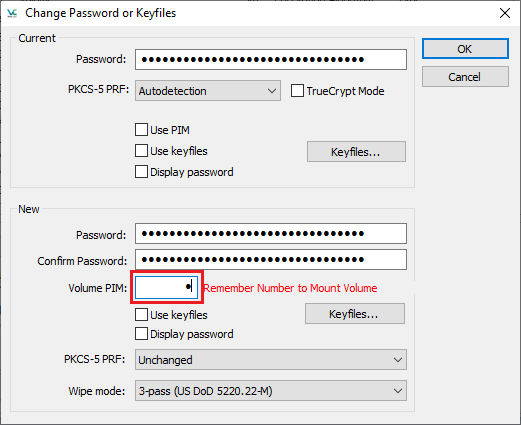The width and height of the screenshot is (521, 425).
Task: Confirm the changes with the OK button
Action: [x=465, y=49]
